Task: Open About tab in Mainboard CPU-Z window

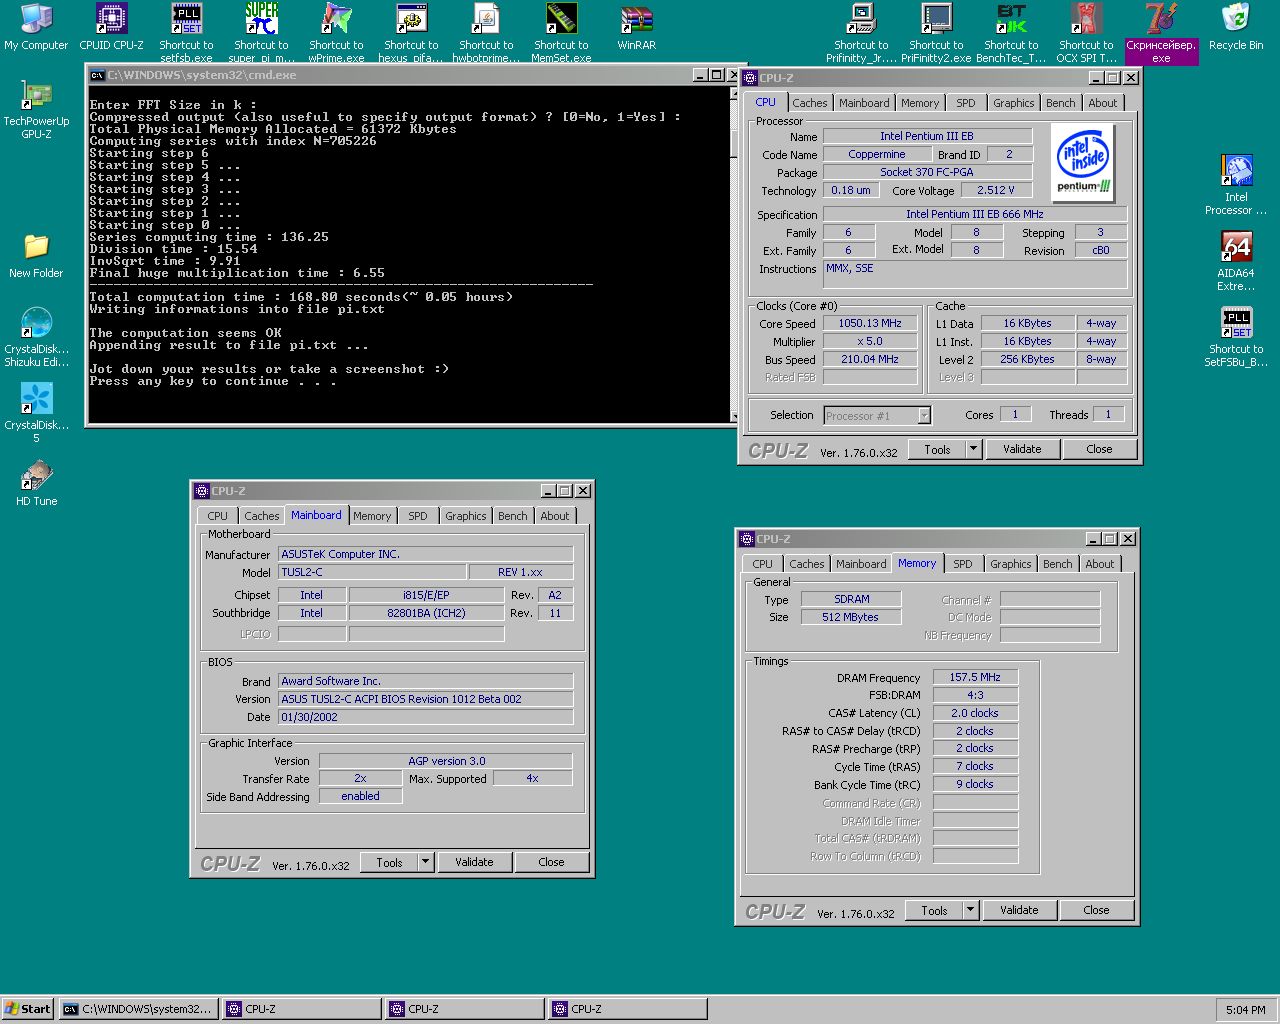Action: coord(555,516)
